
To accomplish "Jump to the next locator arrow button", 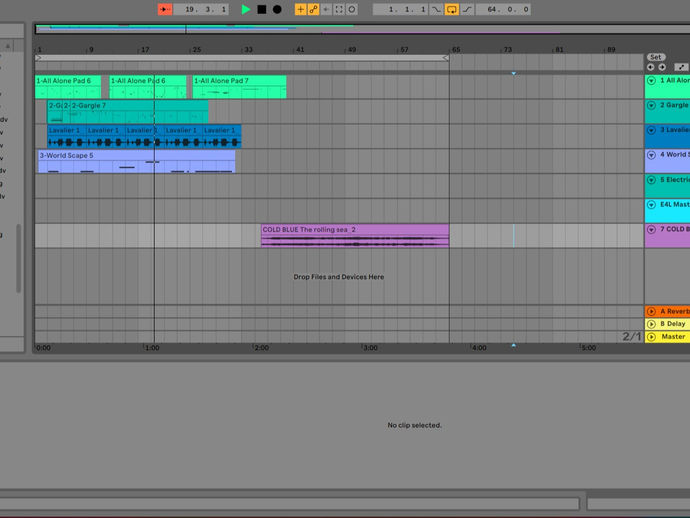I will point(662,67).
